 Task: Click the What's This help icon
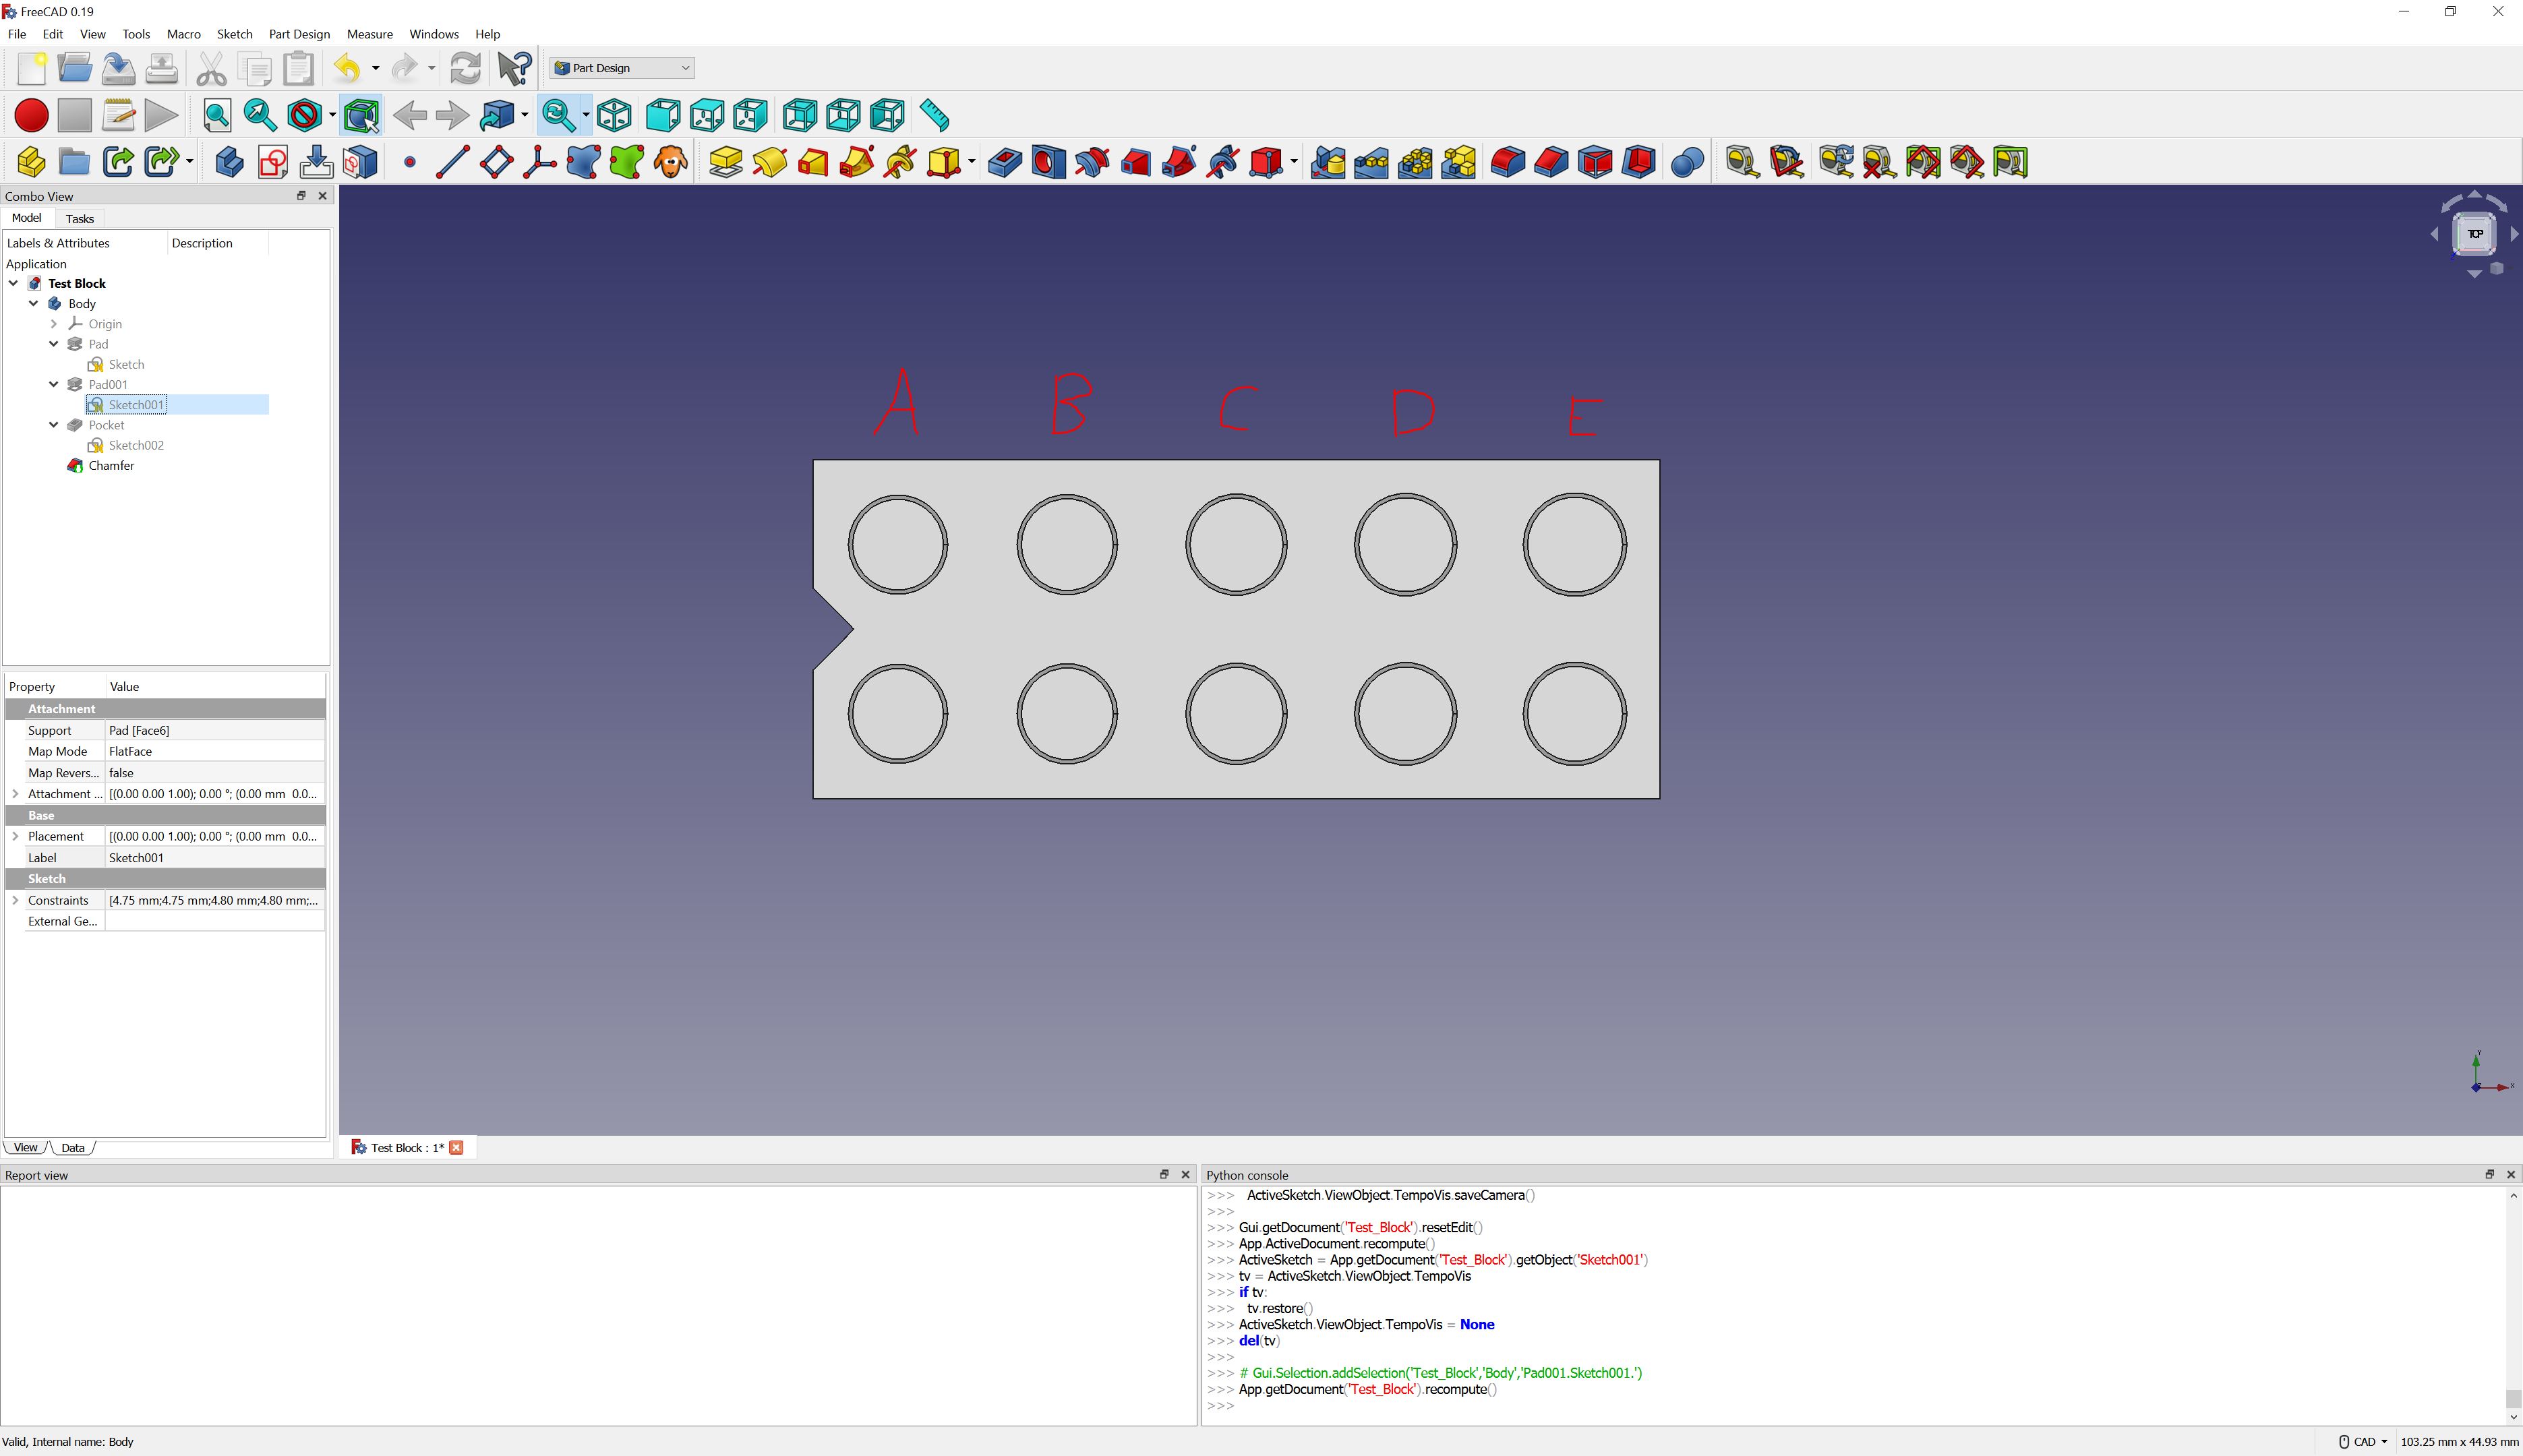515,68
